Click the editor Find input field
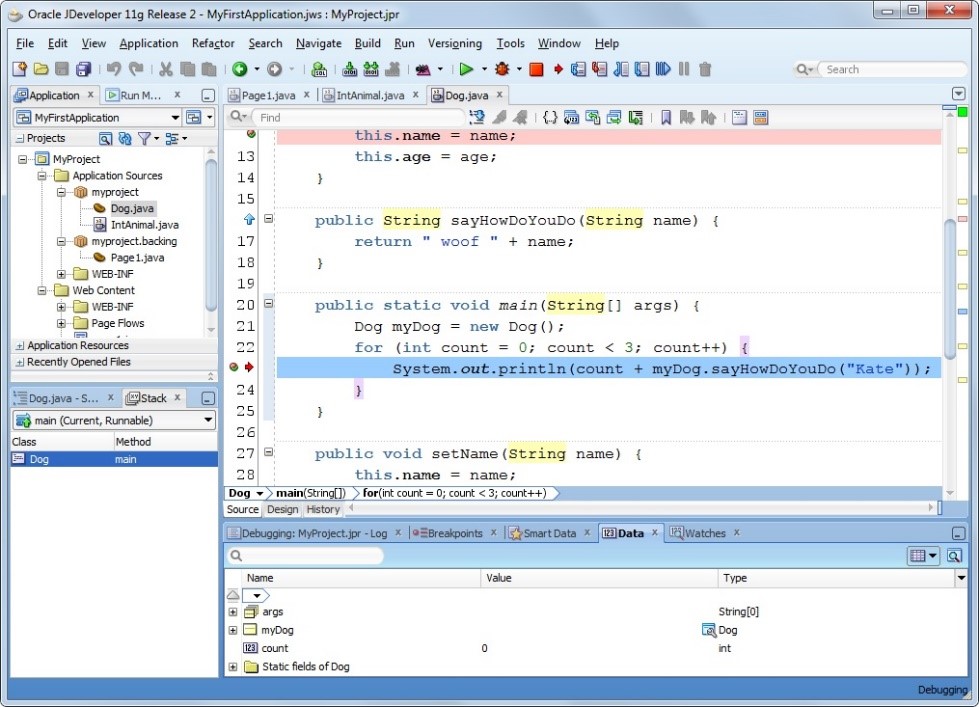 point(360,117)
